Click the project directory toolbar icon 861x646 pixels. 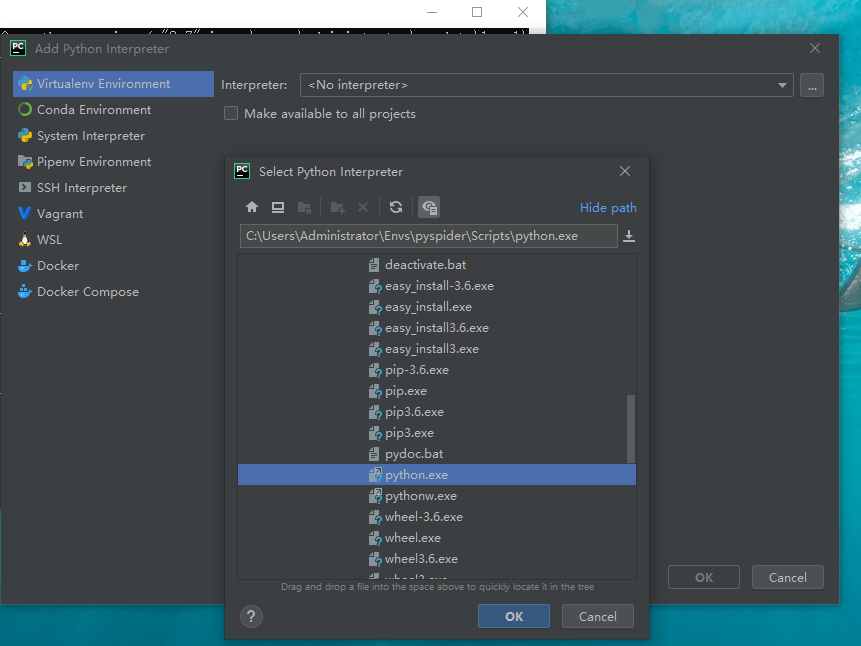[304, 207]
